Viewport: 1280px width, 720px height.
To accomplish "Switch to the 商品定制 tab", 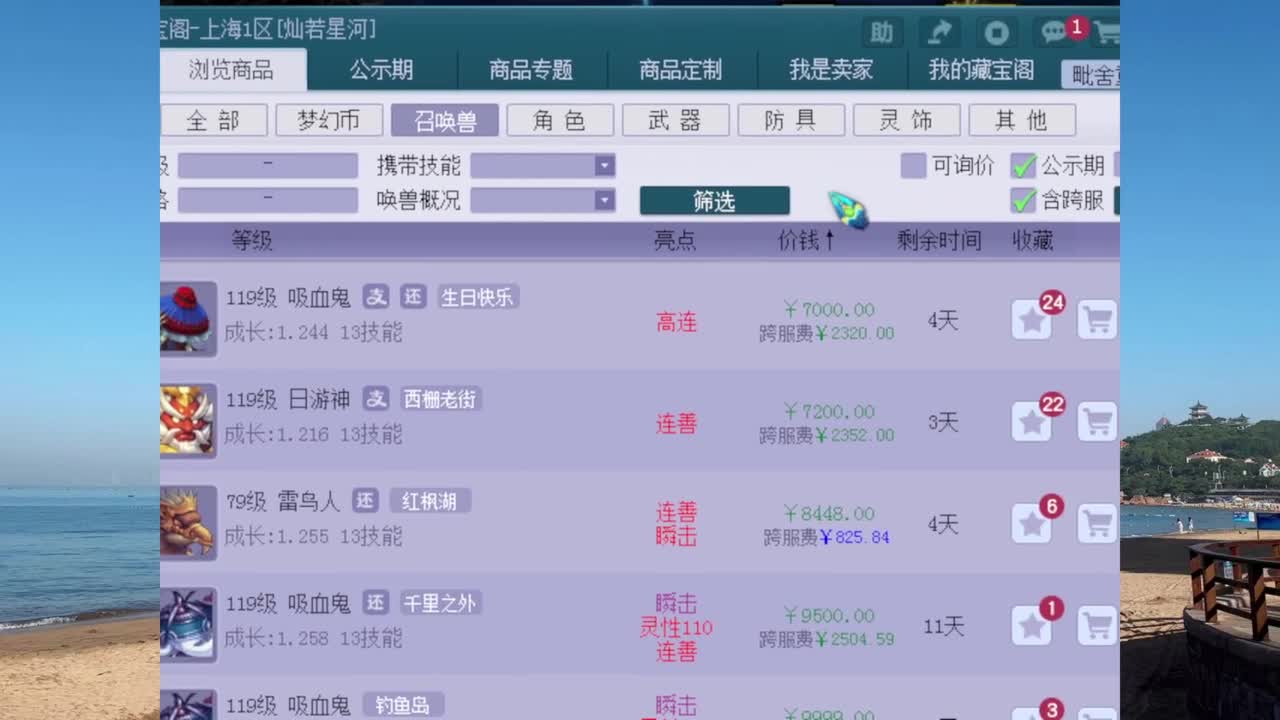I will click(681, 70).
